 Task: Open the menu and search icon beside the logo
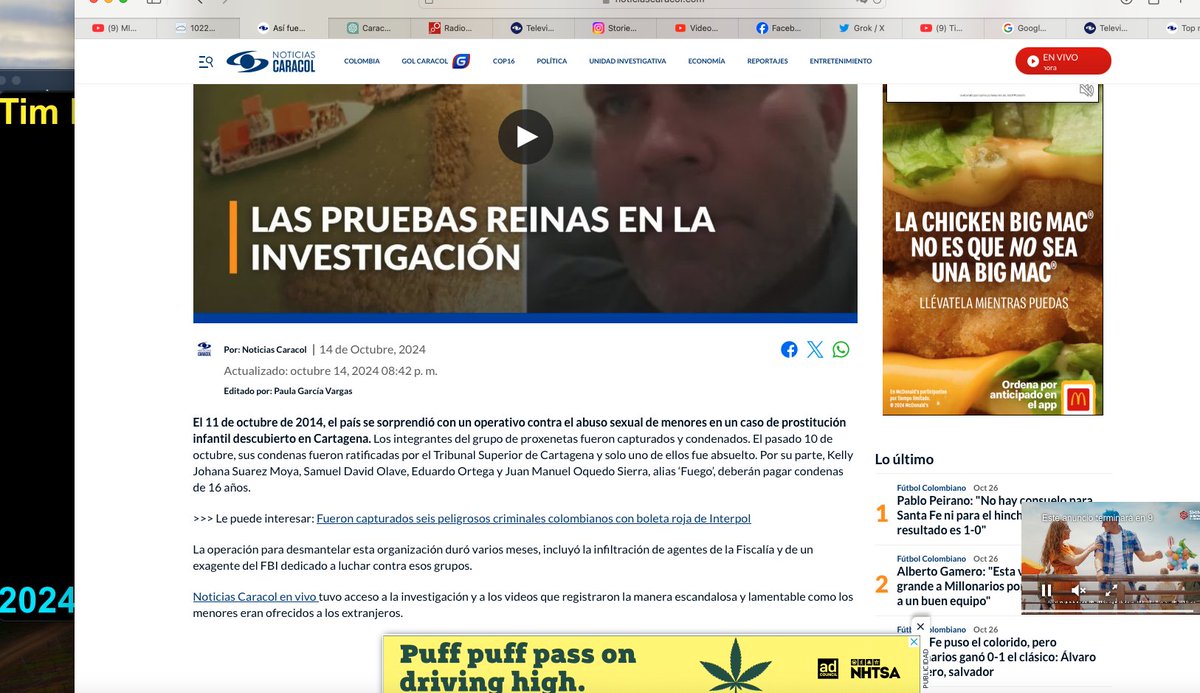(x=205, y=62)
